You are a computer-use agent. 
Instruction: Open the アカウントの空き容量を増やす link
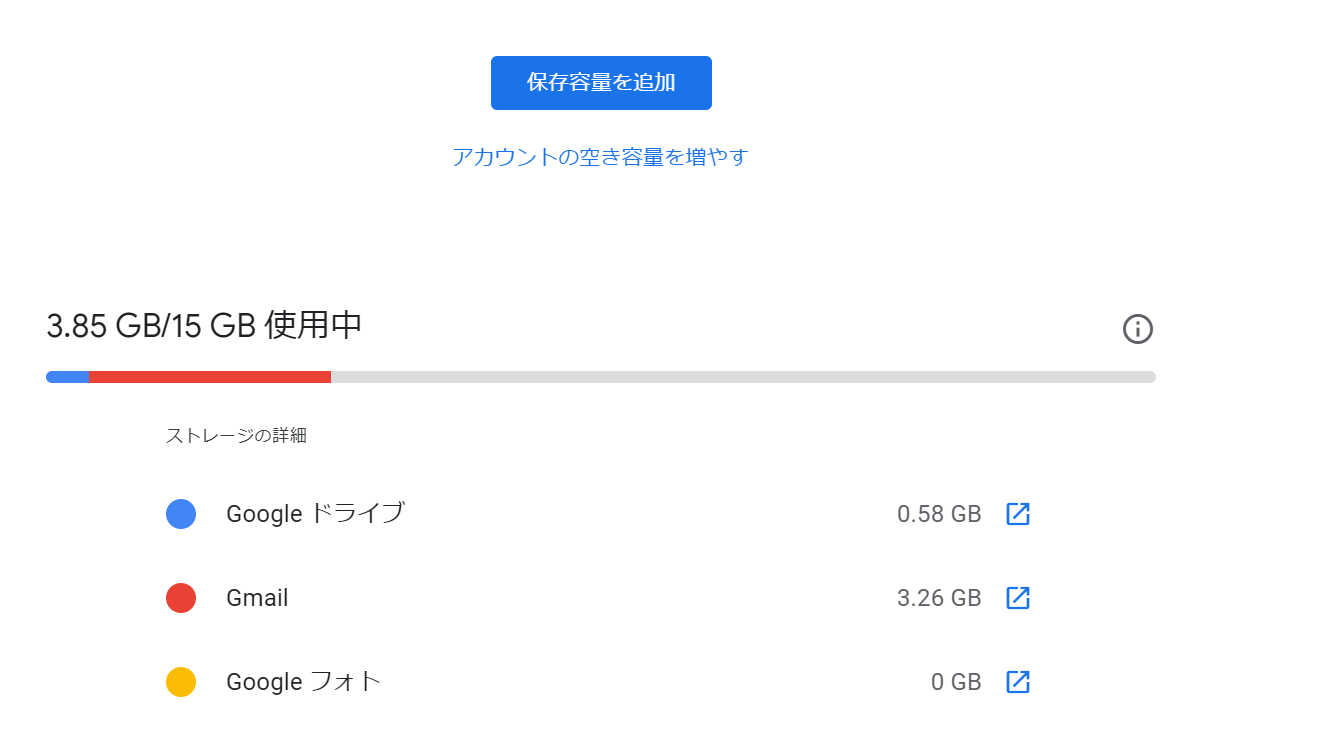tap(600, 157)
